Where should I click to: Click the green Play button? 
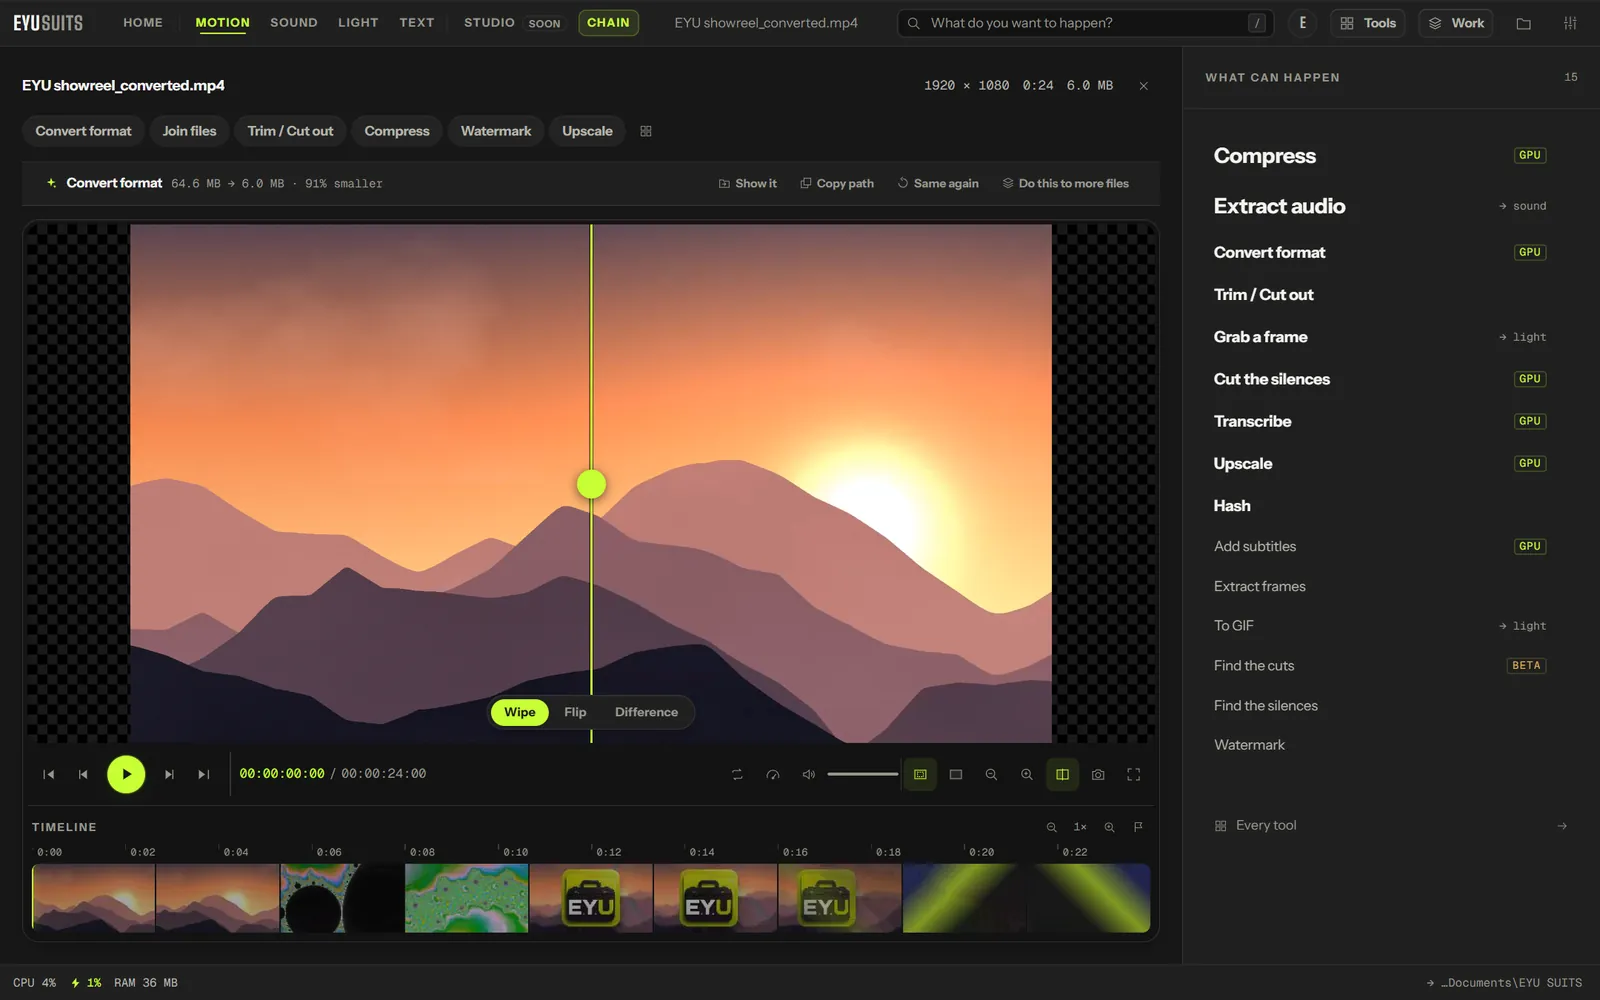click(x=126, y=774)
